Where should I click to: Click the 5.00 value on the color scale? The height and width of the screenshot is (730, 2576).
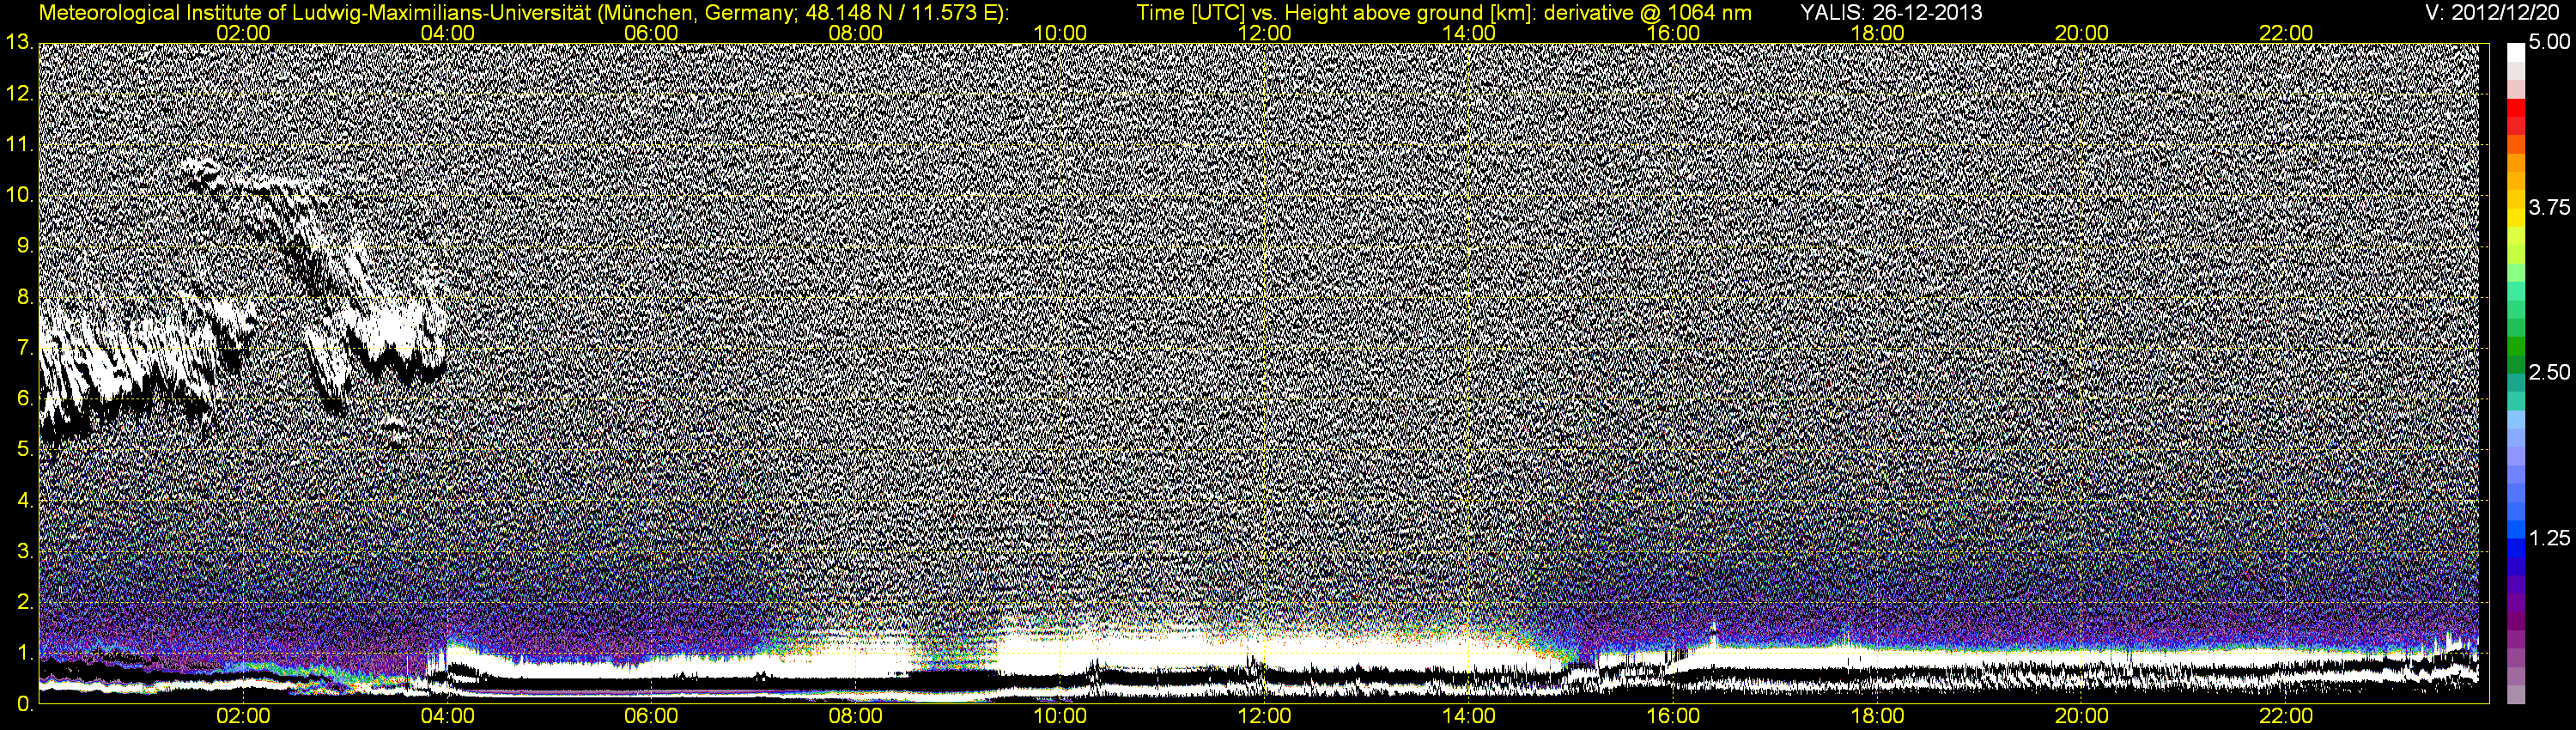click(x=2549, y=43)
